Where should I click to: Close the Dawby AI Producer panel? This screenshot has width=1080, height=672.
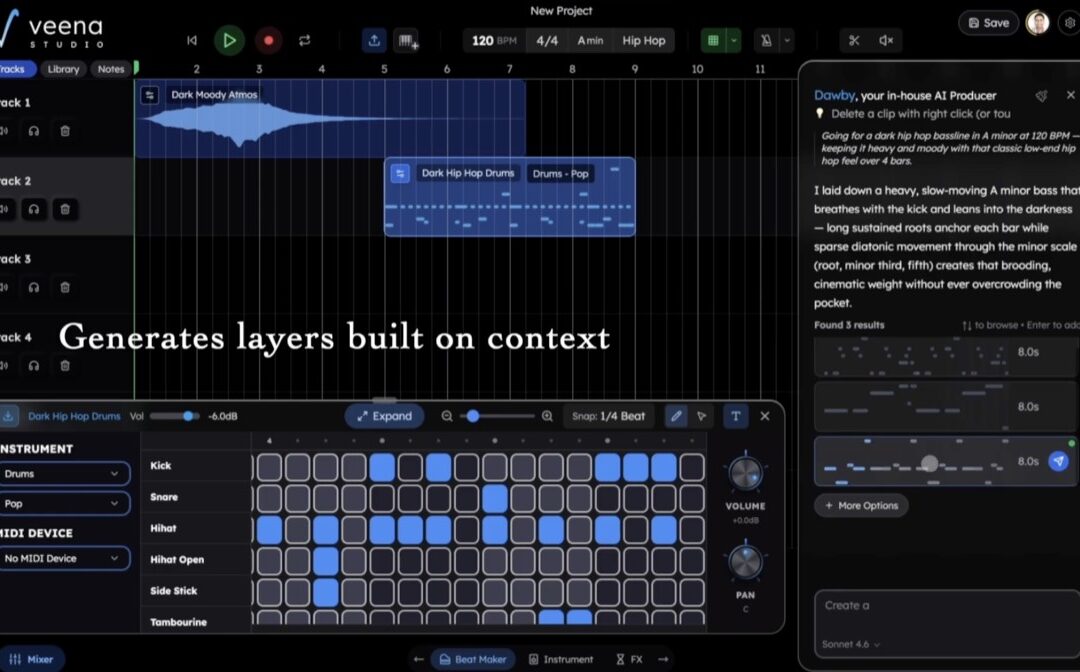(x=1070, y=95)
